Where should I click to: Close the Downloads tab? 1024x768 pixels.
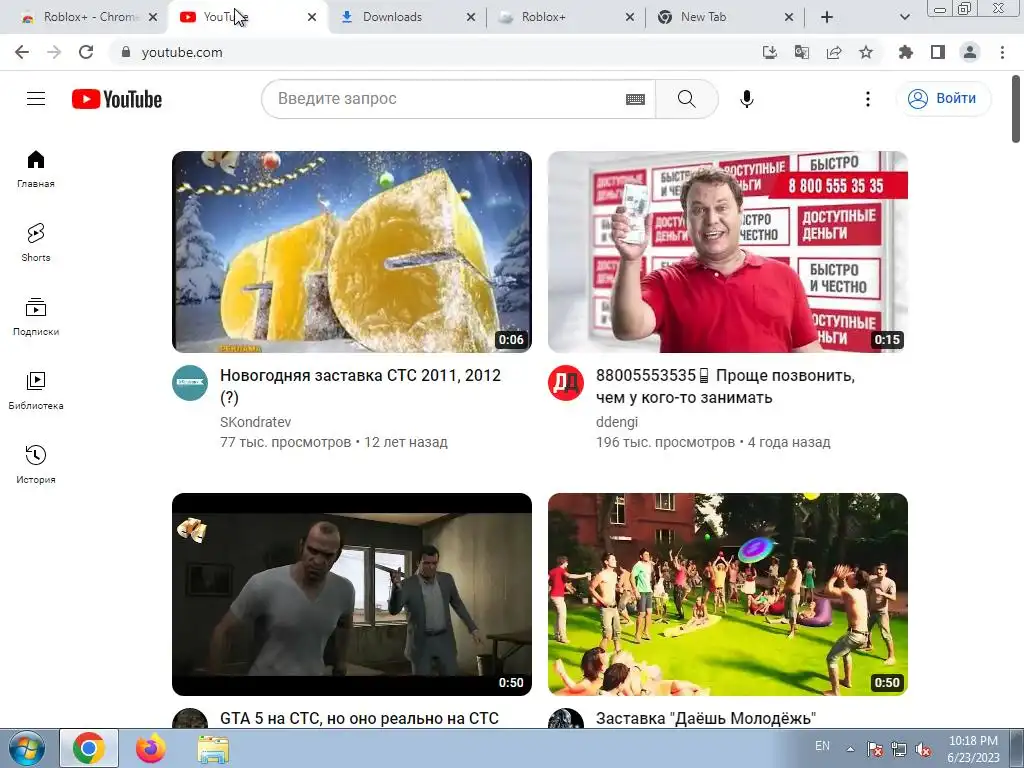470,17
